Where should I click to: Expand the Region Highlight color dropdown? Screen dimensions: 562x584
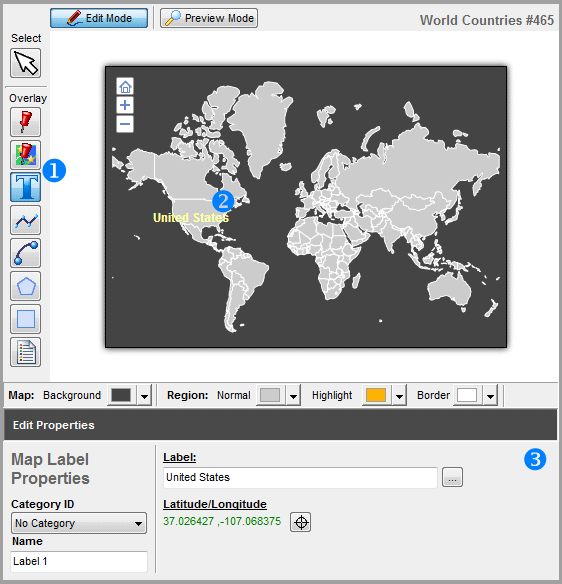(399, 396)
